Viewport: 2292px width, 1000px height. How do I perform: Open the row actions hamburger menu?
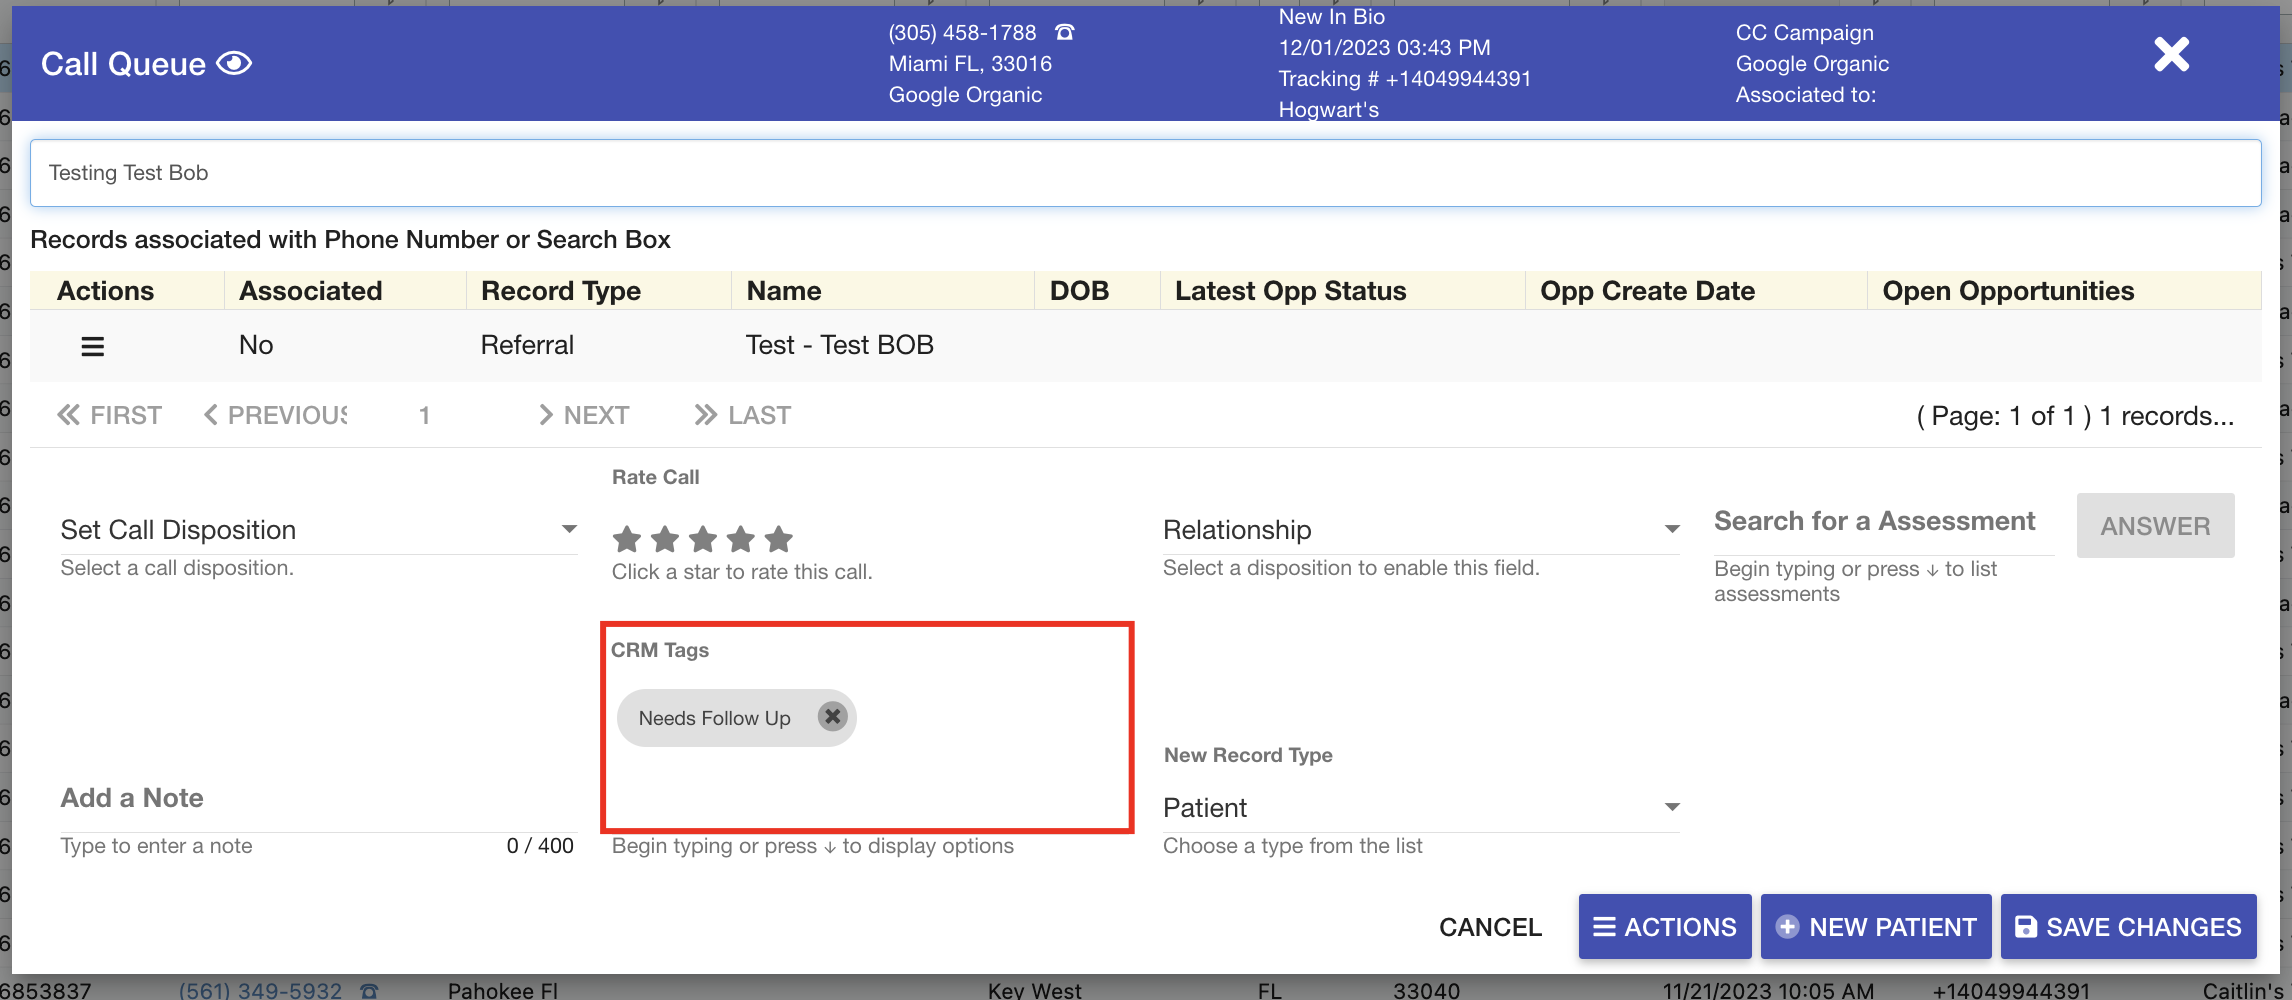pyautogui.click(x=92, y=346)
